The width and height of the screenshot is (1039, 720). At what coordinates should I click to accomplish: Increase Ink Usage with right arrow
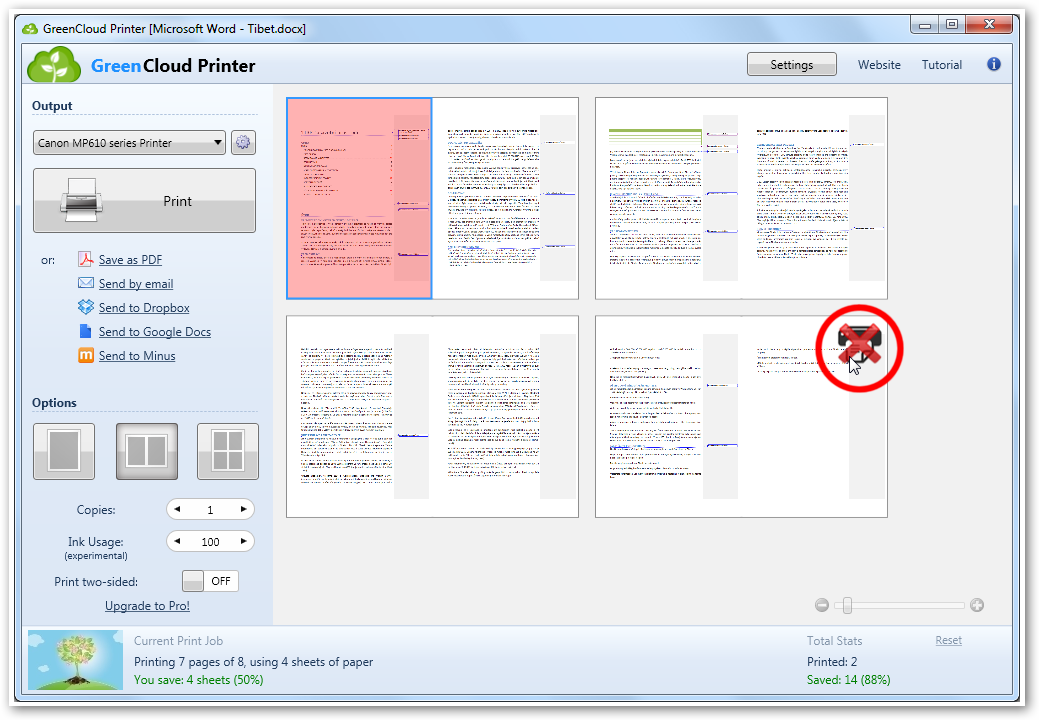(x=243, y=541)
